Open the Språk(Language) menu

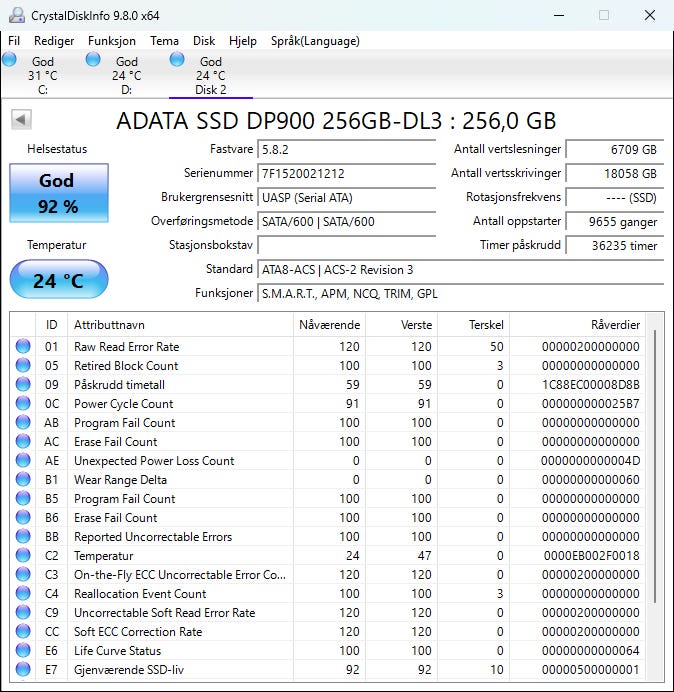(315, 41)
